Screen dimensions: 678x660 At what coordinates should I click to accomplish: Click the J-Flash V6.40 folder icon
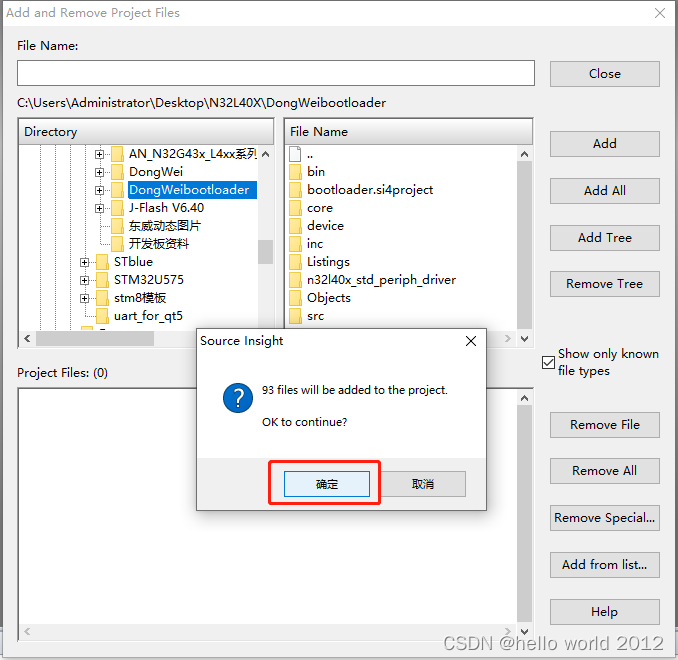118,208
